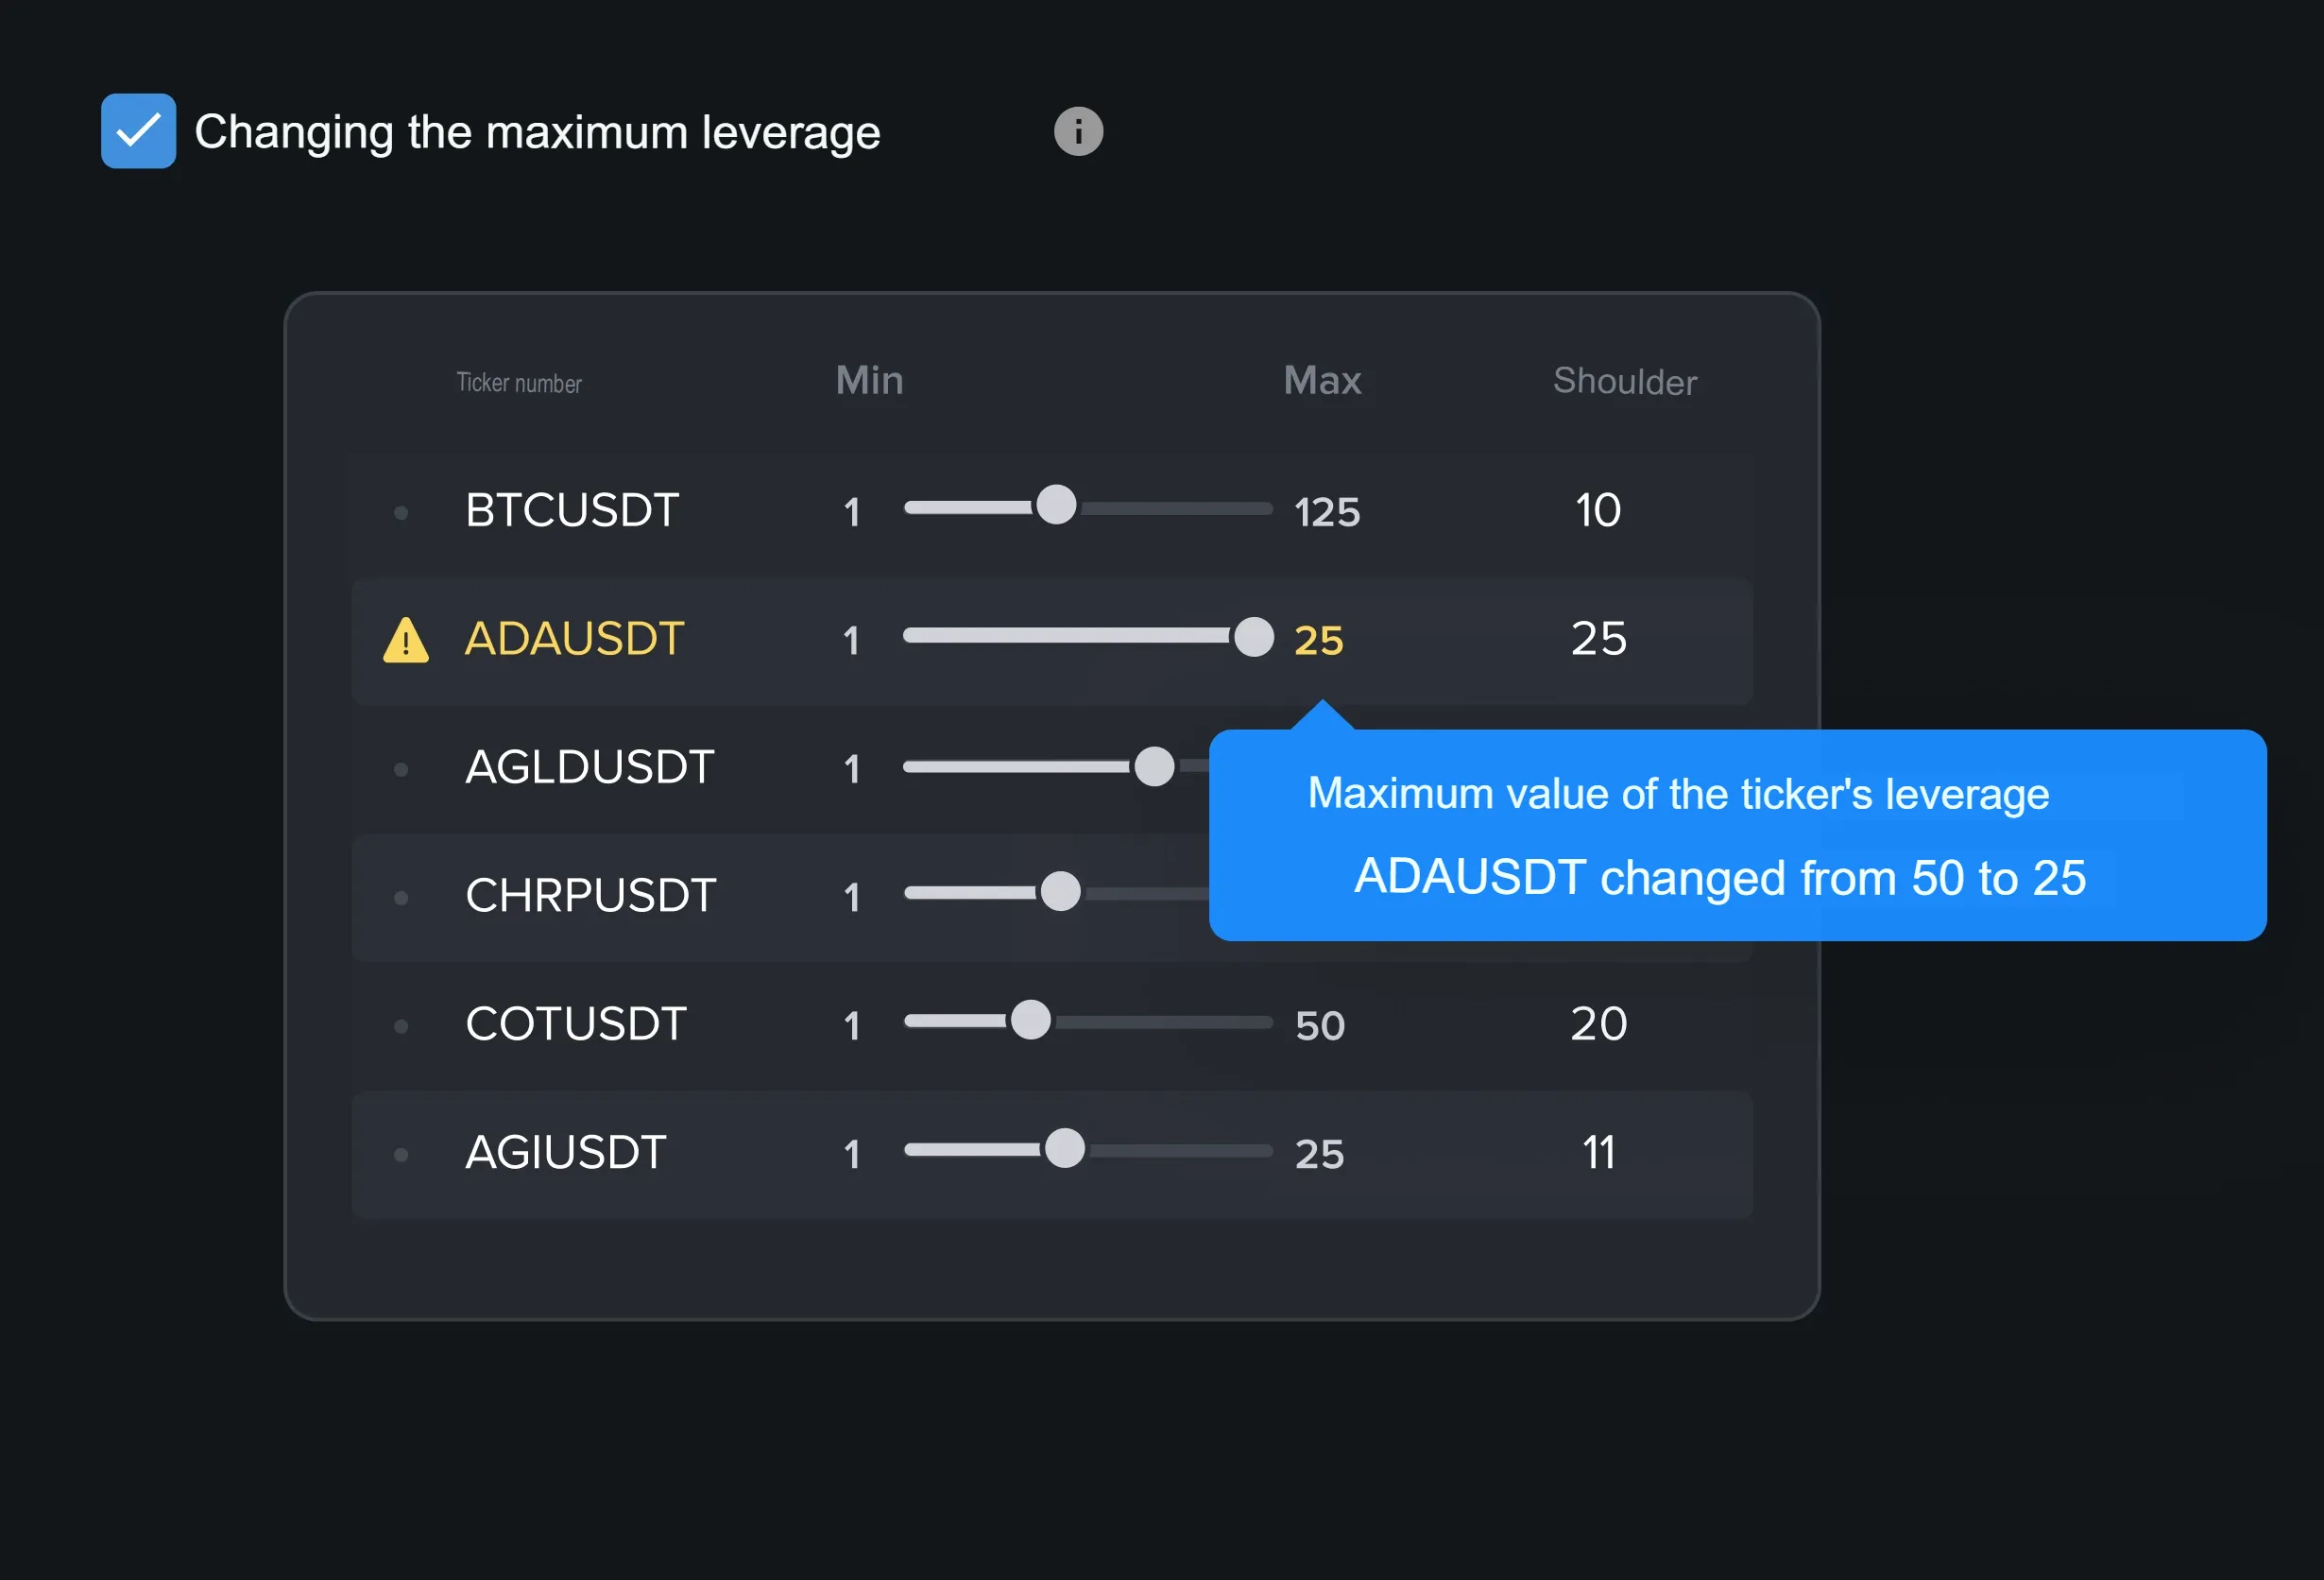The width and height of the screenshot is (2324, 1580).
Task: Click the BTCUSDT leverage slider handle
Action: tap(1056, 505)
